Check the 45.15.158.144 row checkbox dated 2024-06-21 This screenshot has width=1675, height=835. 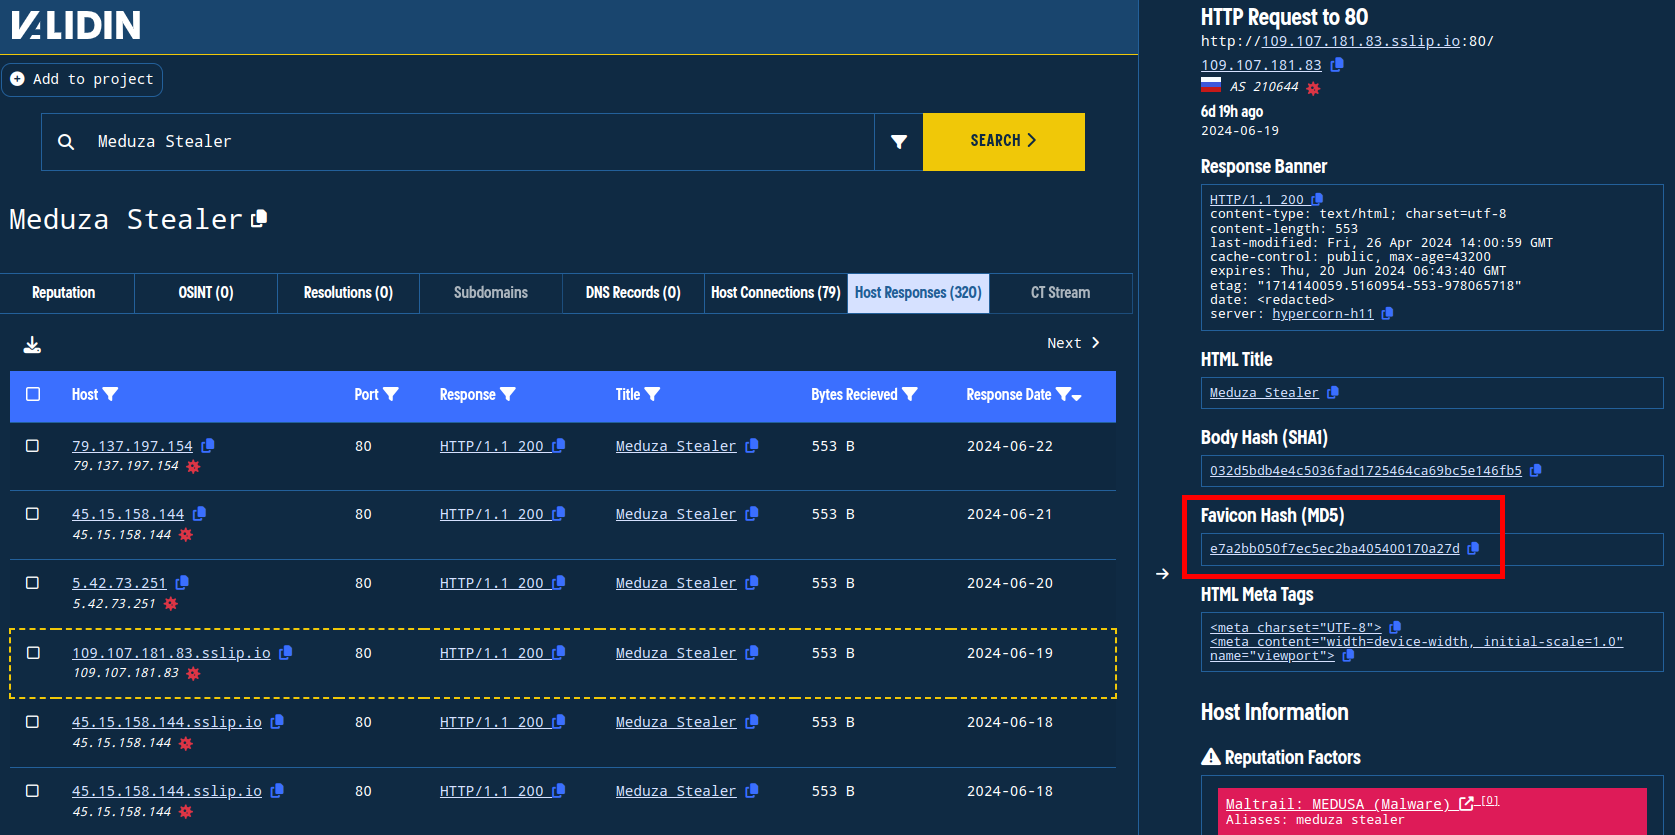coord(33,514)
